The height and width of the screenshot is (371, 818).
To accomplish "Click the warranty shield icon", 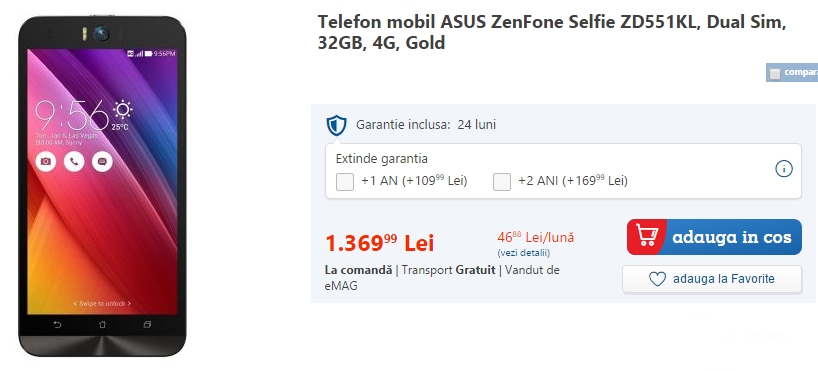I will click(336, 126).
